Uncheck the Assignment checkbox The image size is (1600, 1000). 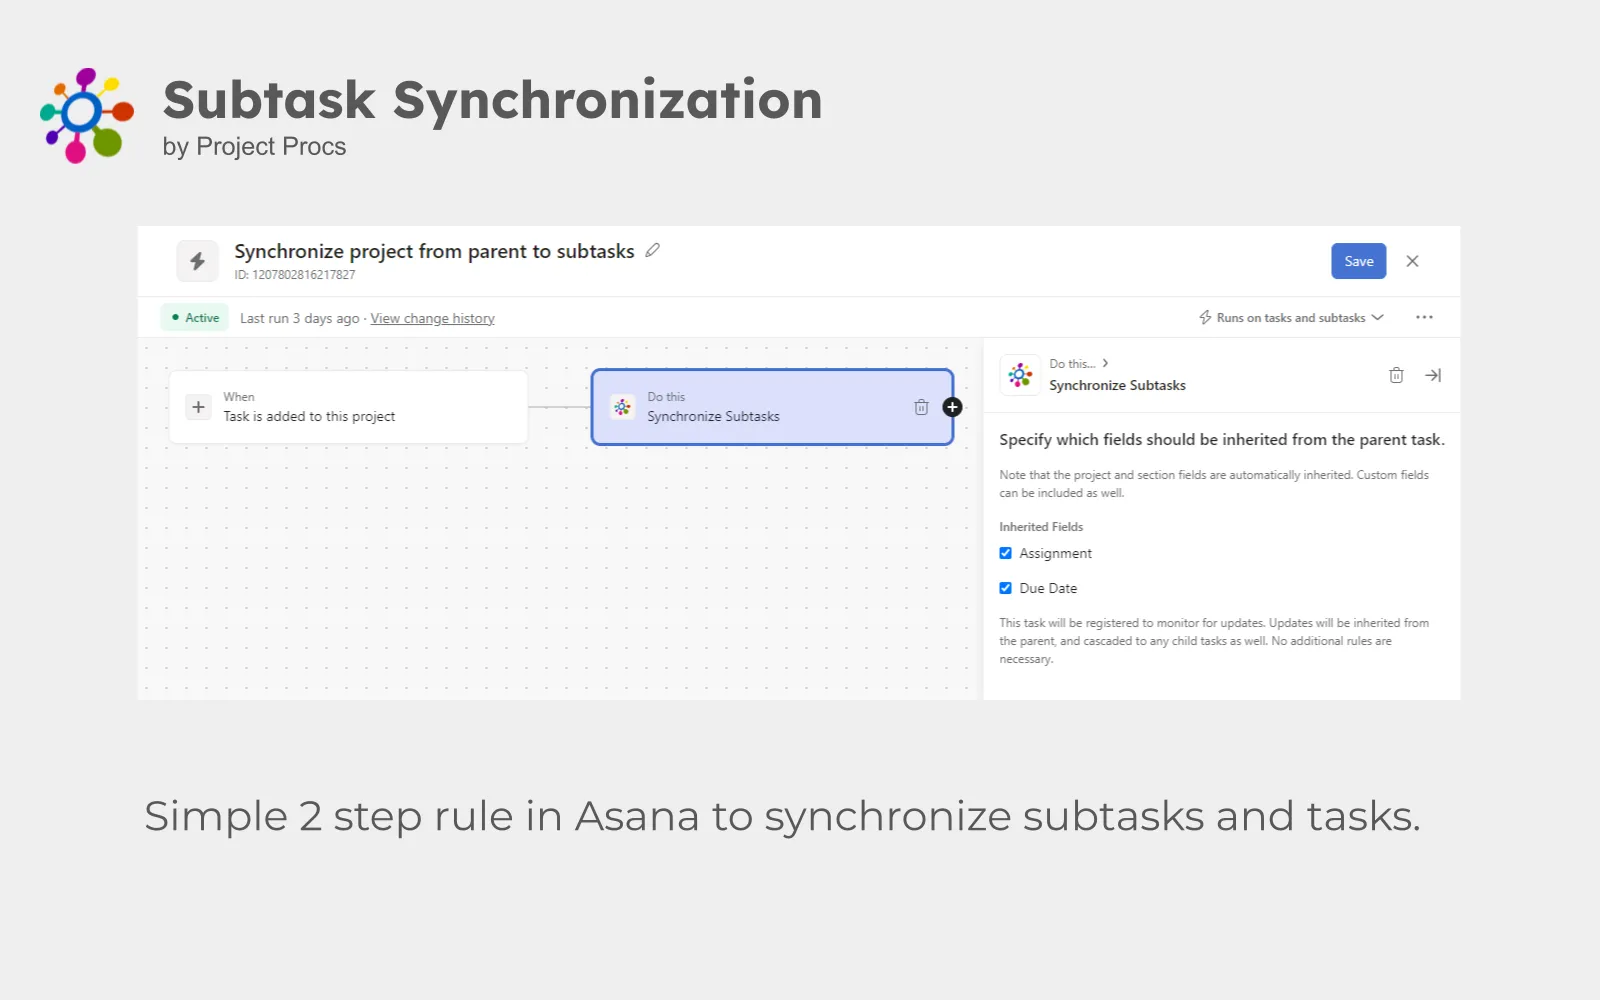coord(1006,553)
